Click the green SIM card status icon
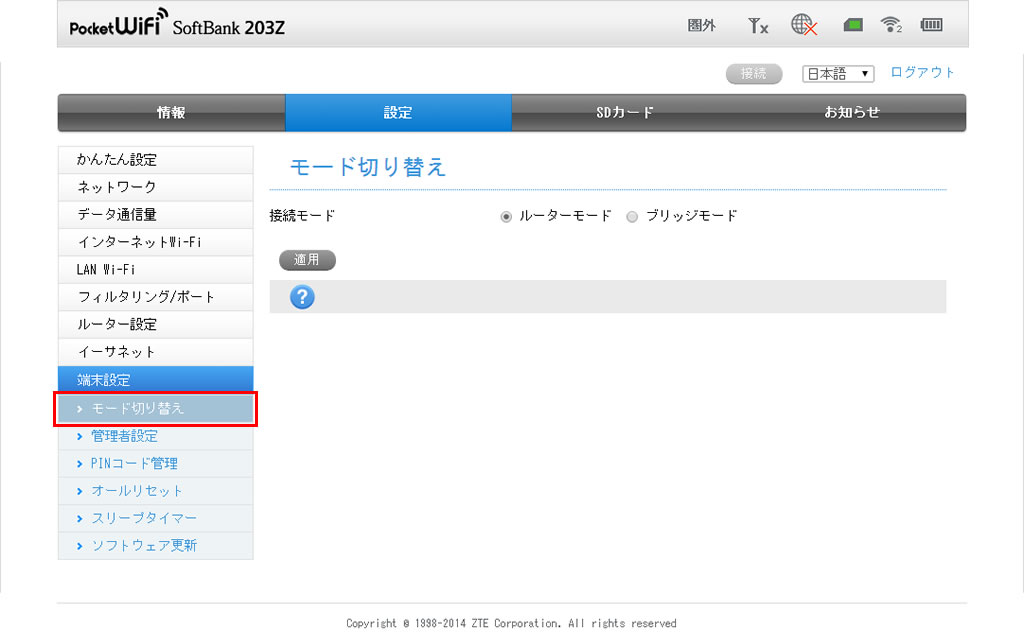Image resolution: width=1024 pixels, height=632 pixels. (852, 26)
